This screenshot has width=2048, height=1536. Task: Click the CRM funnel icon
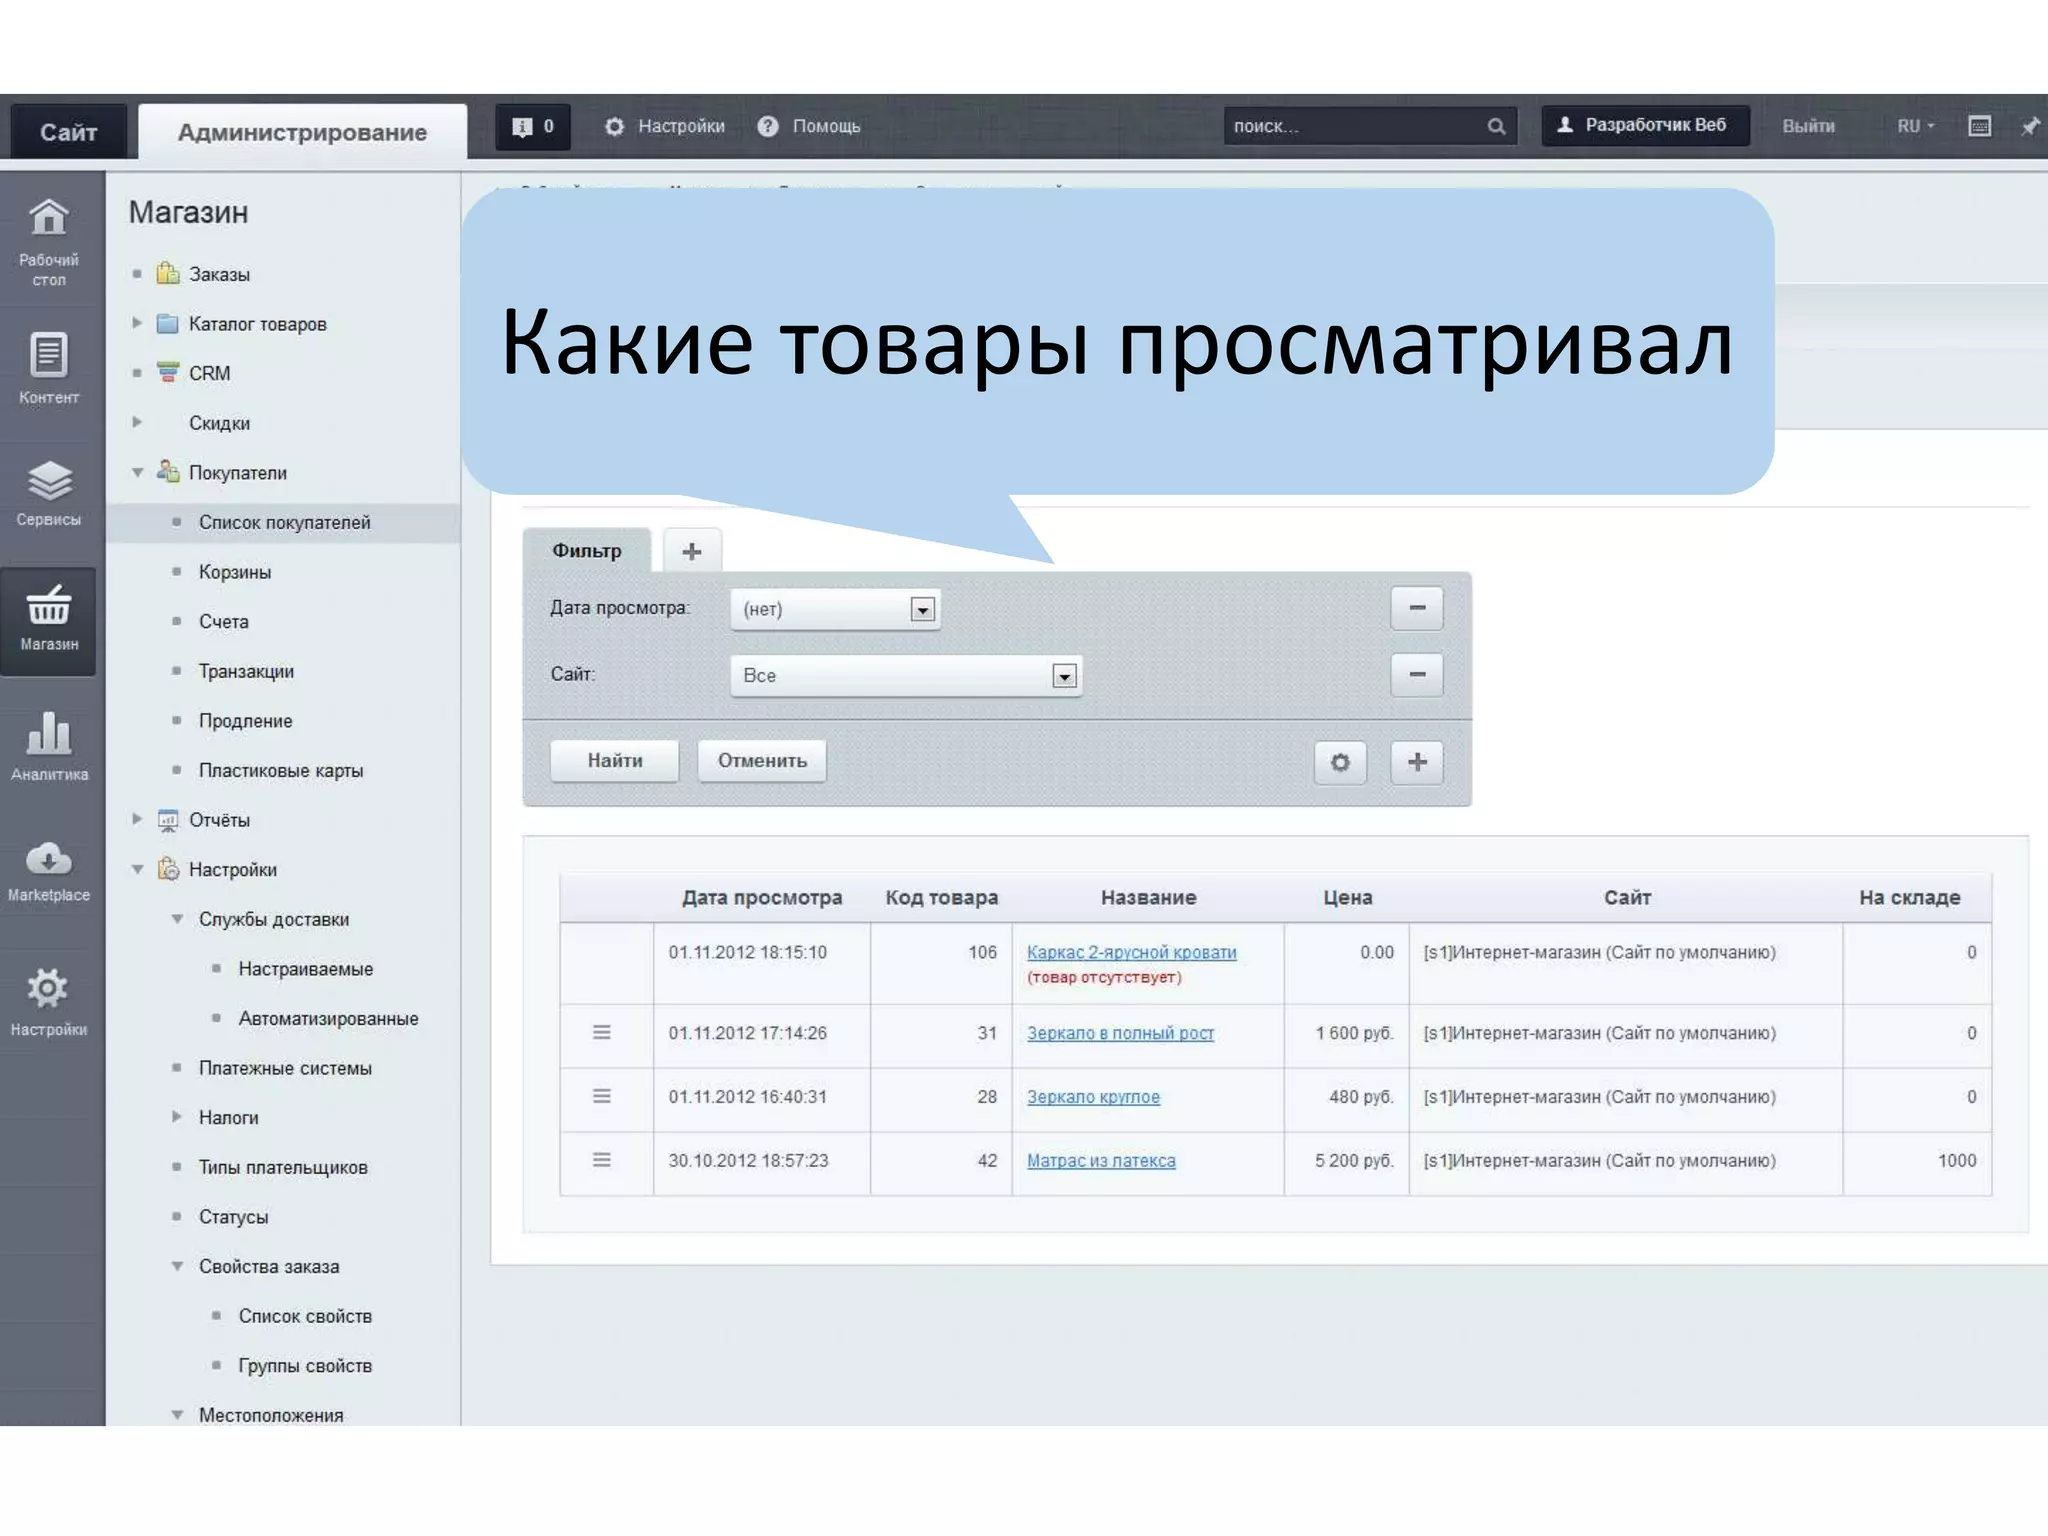pyautogui.click(x=168, y=372)
